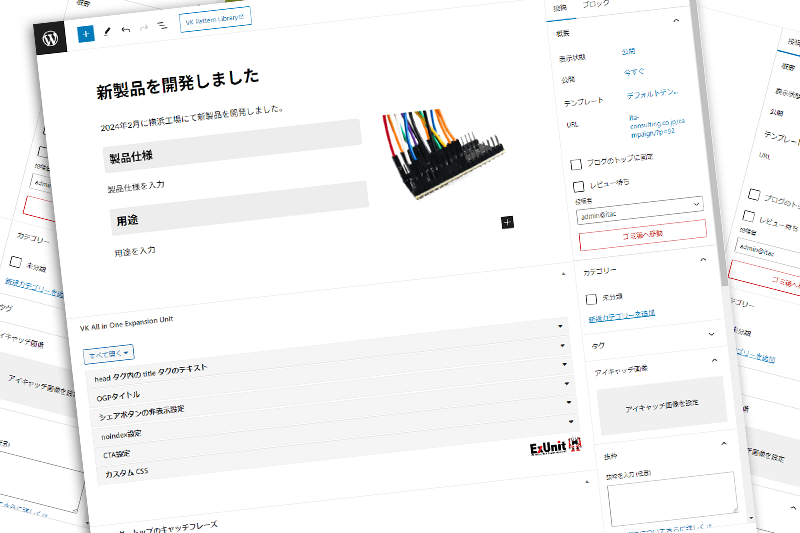Check 未分類 in left background window
The height and width of the screenshot is (533, 800).
click(x=15, y=262)
